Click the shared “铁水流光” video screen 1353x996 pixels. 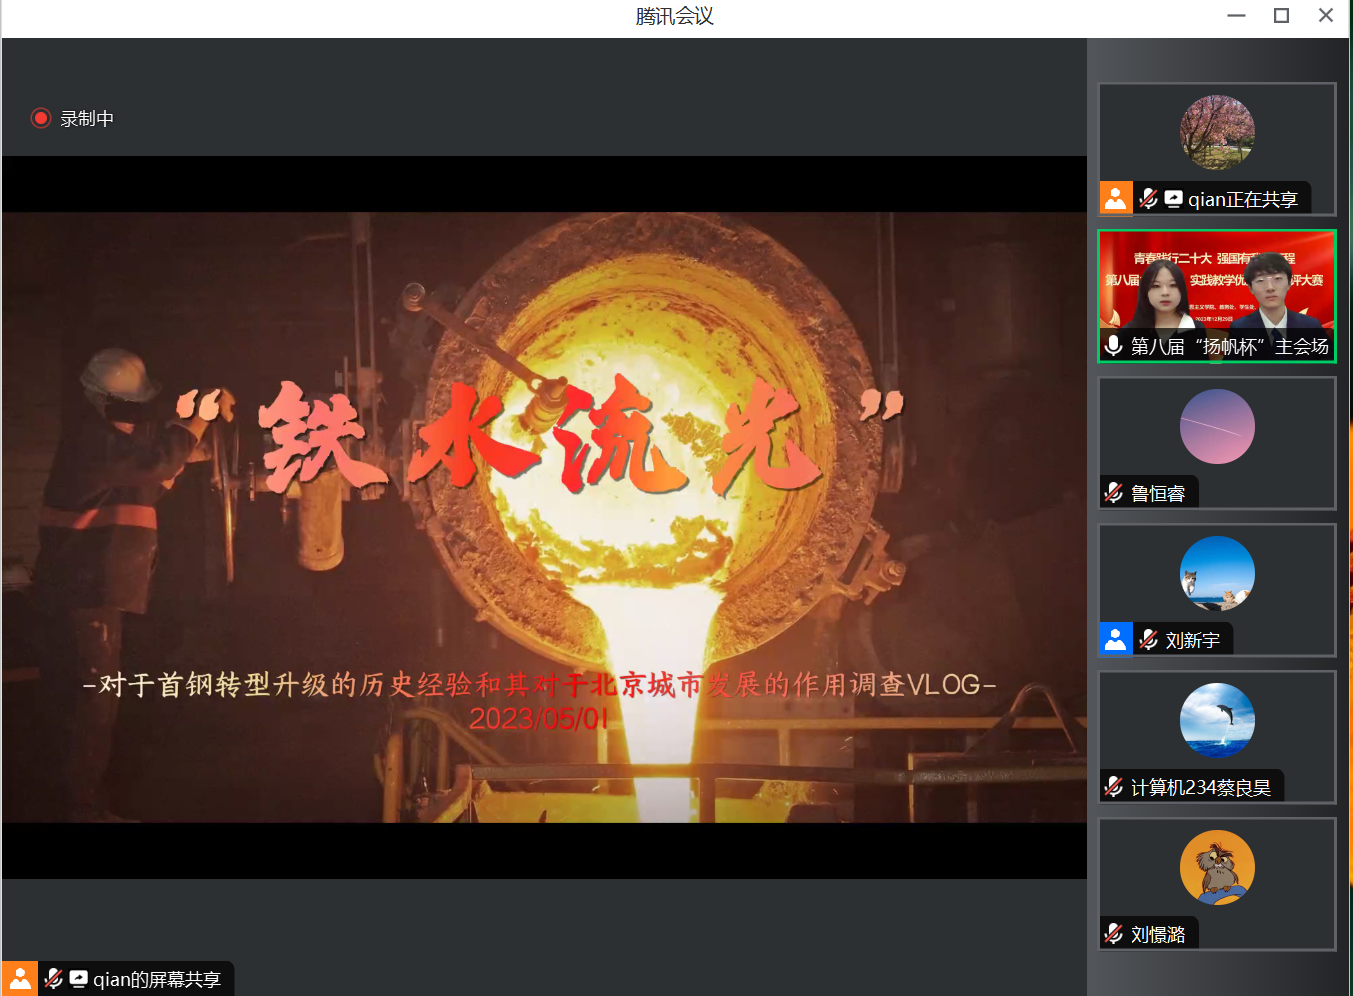pyautogui.click(x=544, y=517)
